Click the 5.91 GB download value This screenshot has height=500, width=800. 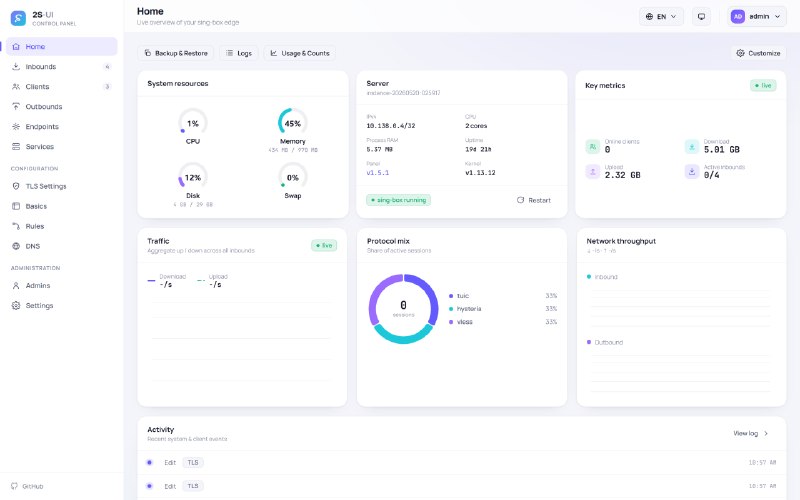721,149
